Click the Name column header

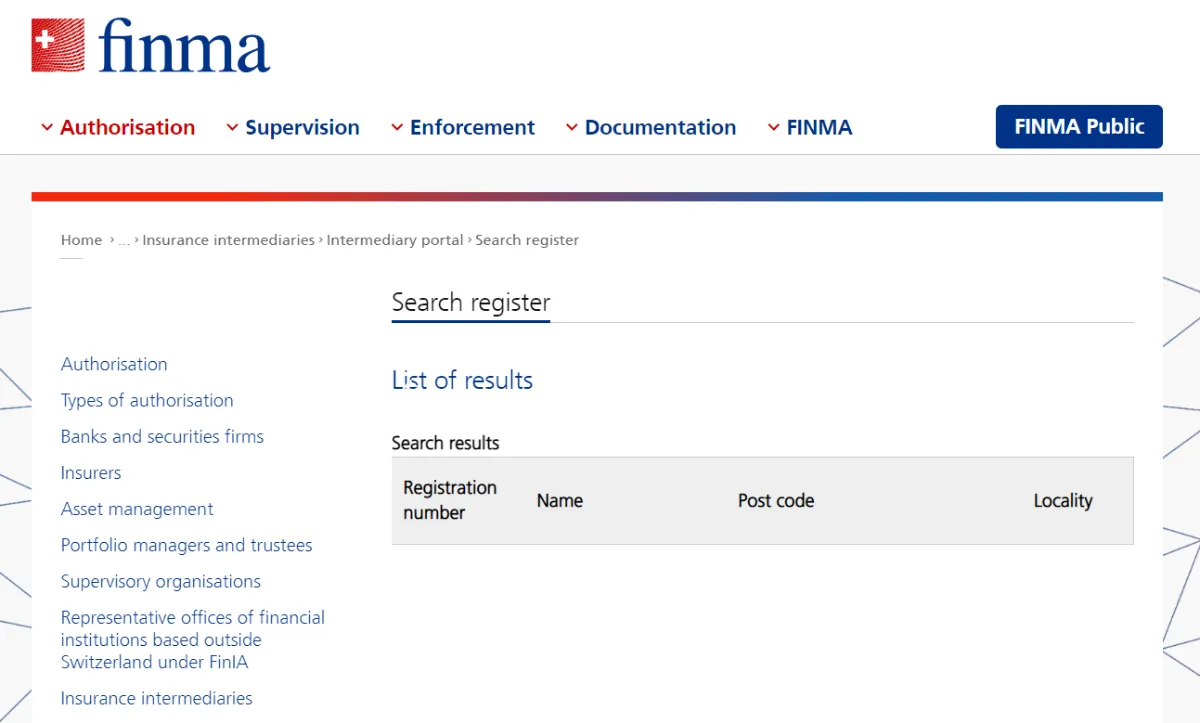560,501
